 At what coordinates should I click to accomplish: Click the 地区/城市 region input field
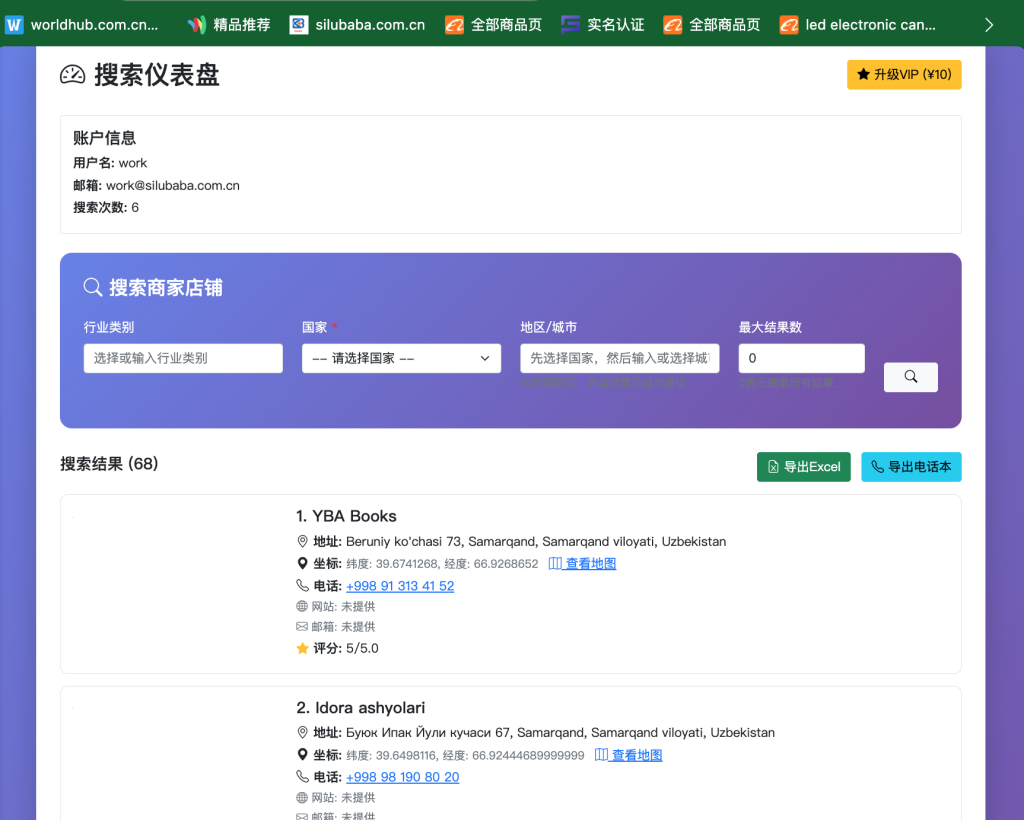(x=619, y=358)
